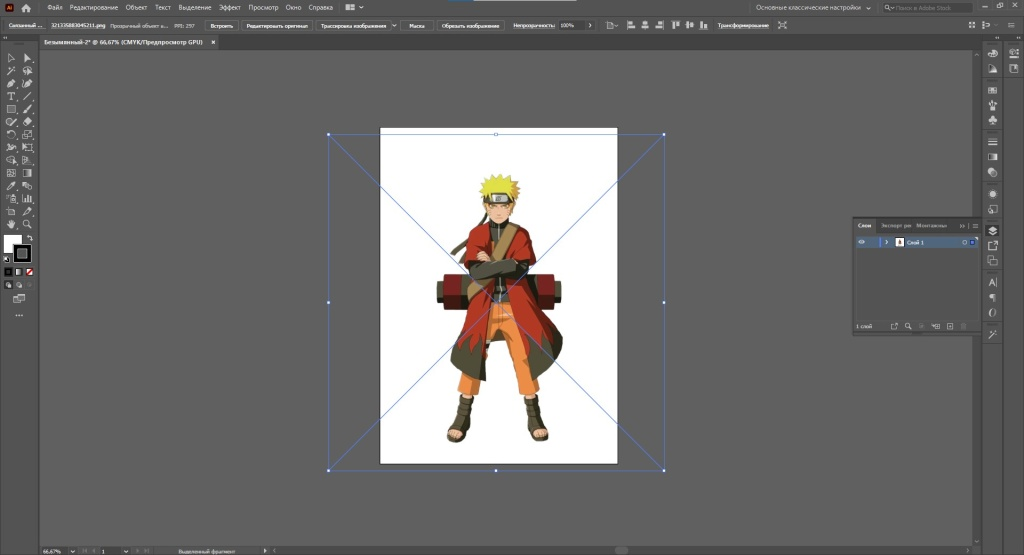Screen dimensions: 1024x555
Task: Click the Stroke color swatch
Action: coord(22,253)
